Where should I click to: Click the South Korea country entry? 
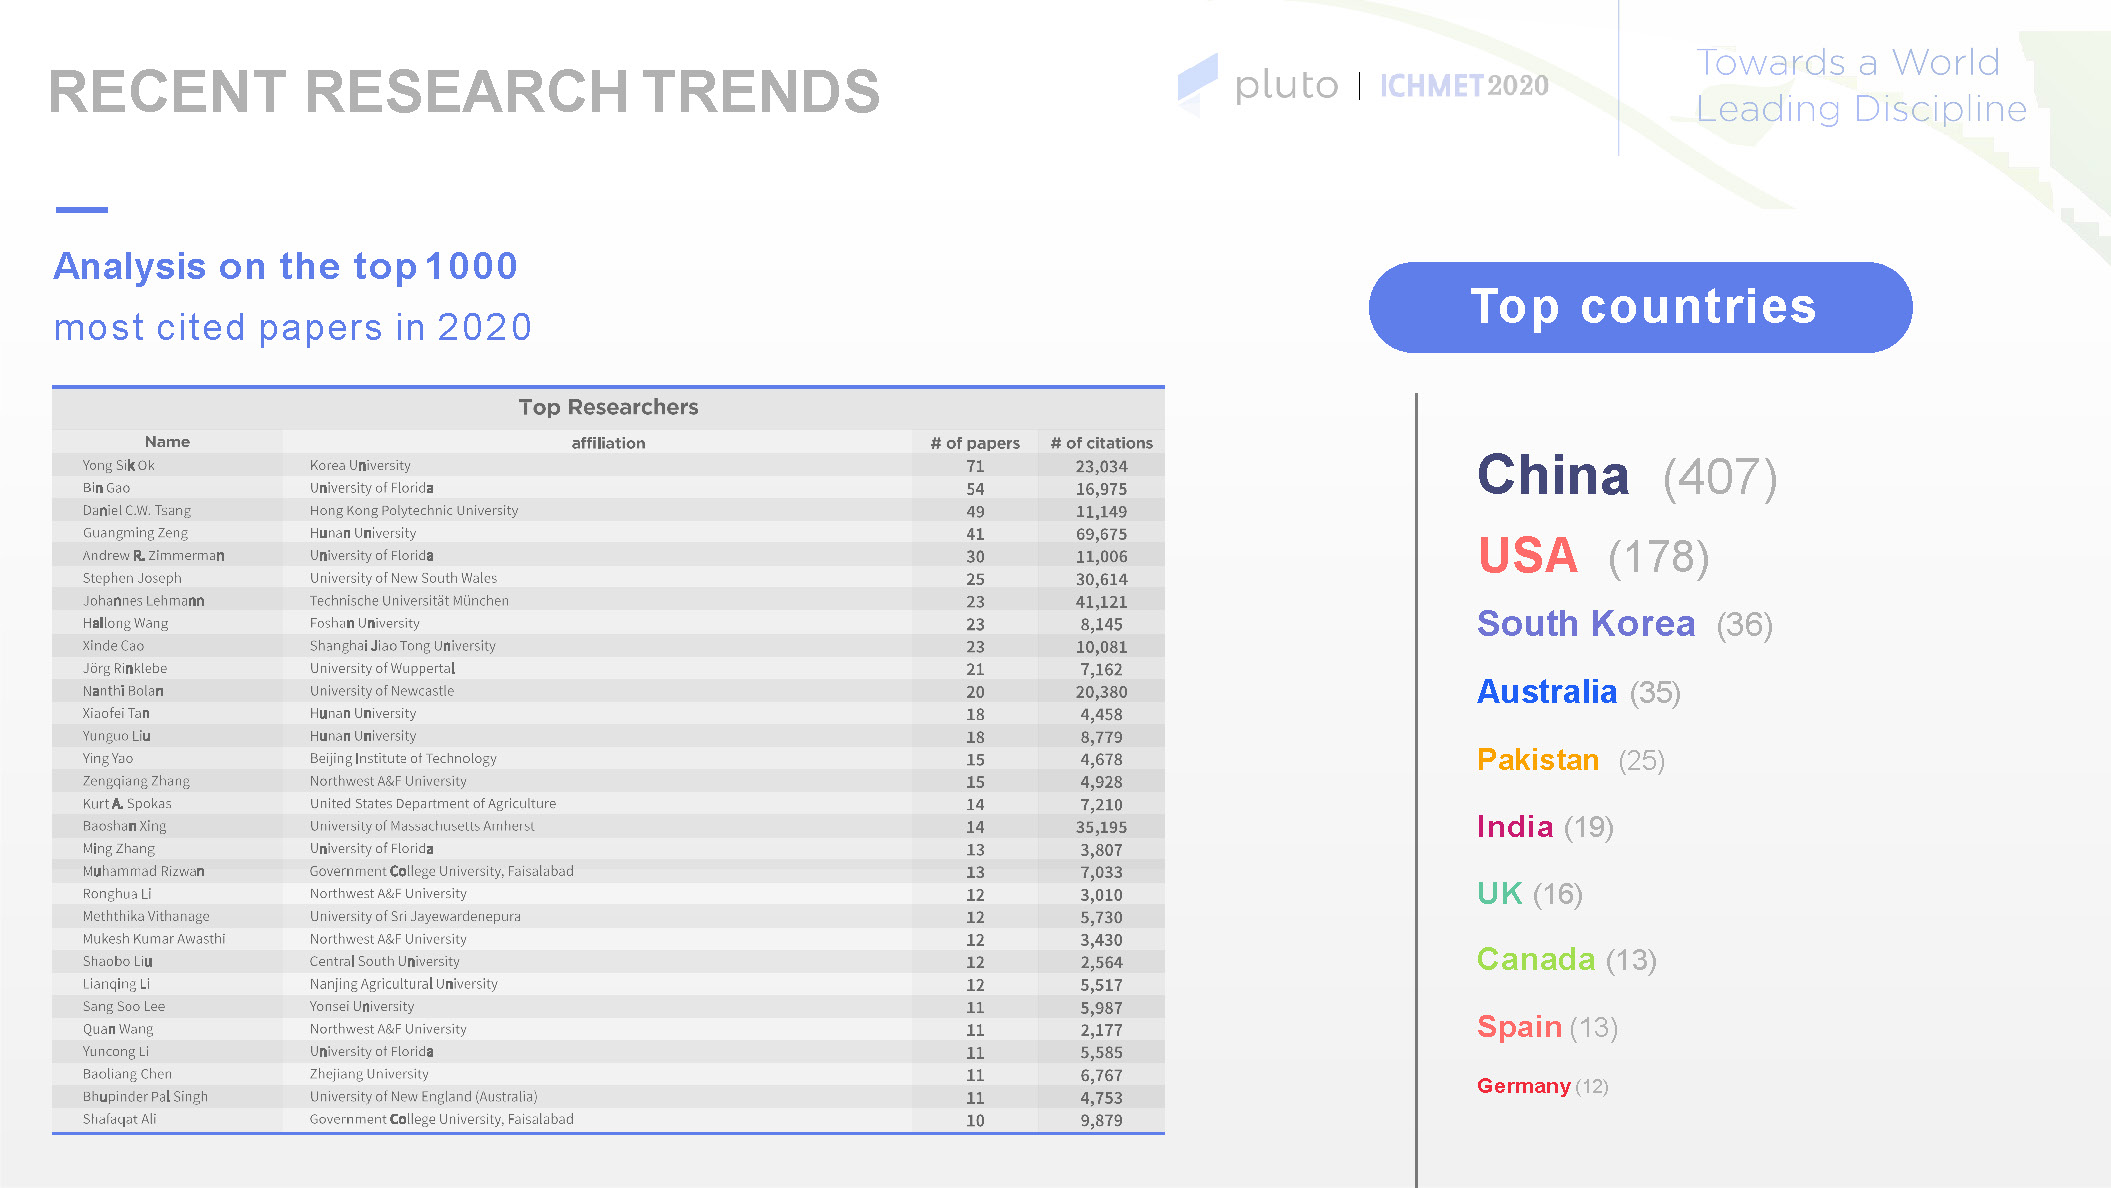click(1586, 624)
